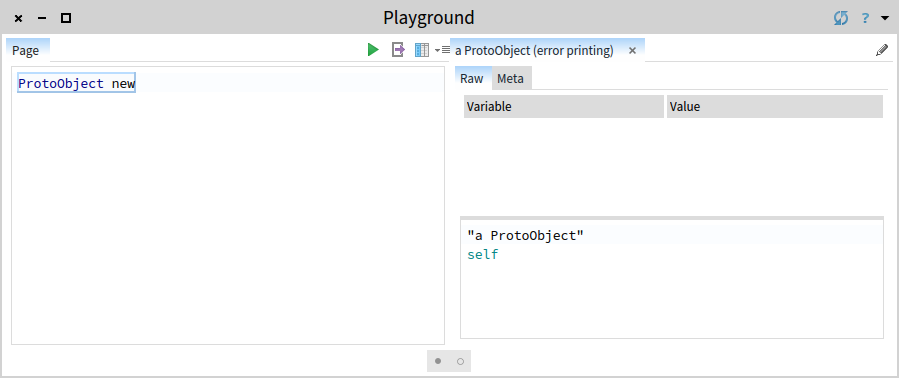899x378 pixels.
Task: Run the playground code with green play button
Action: pos(373,50)
